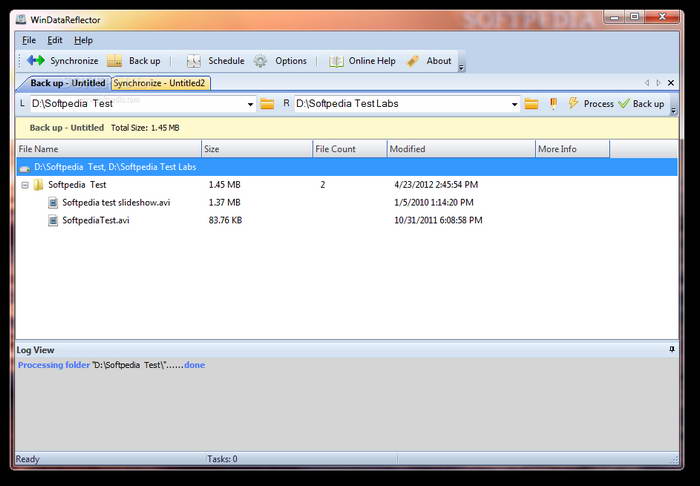Screen dimensions: 700x486
Task: Open the right folder path dropdown
Action: coord(514,104)
